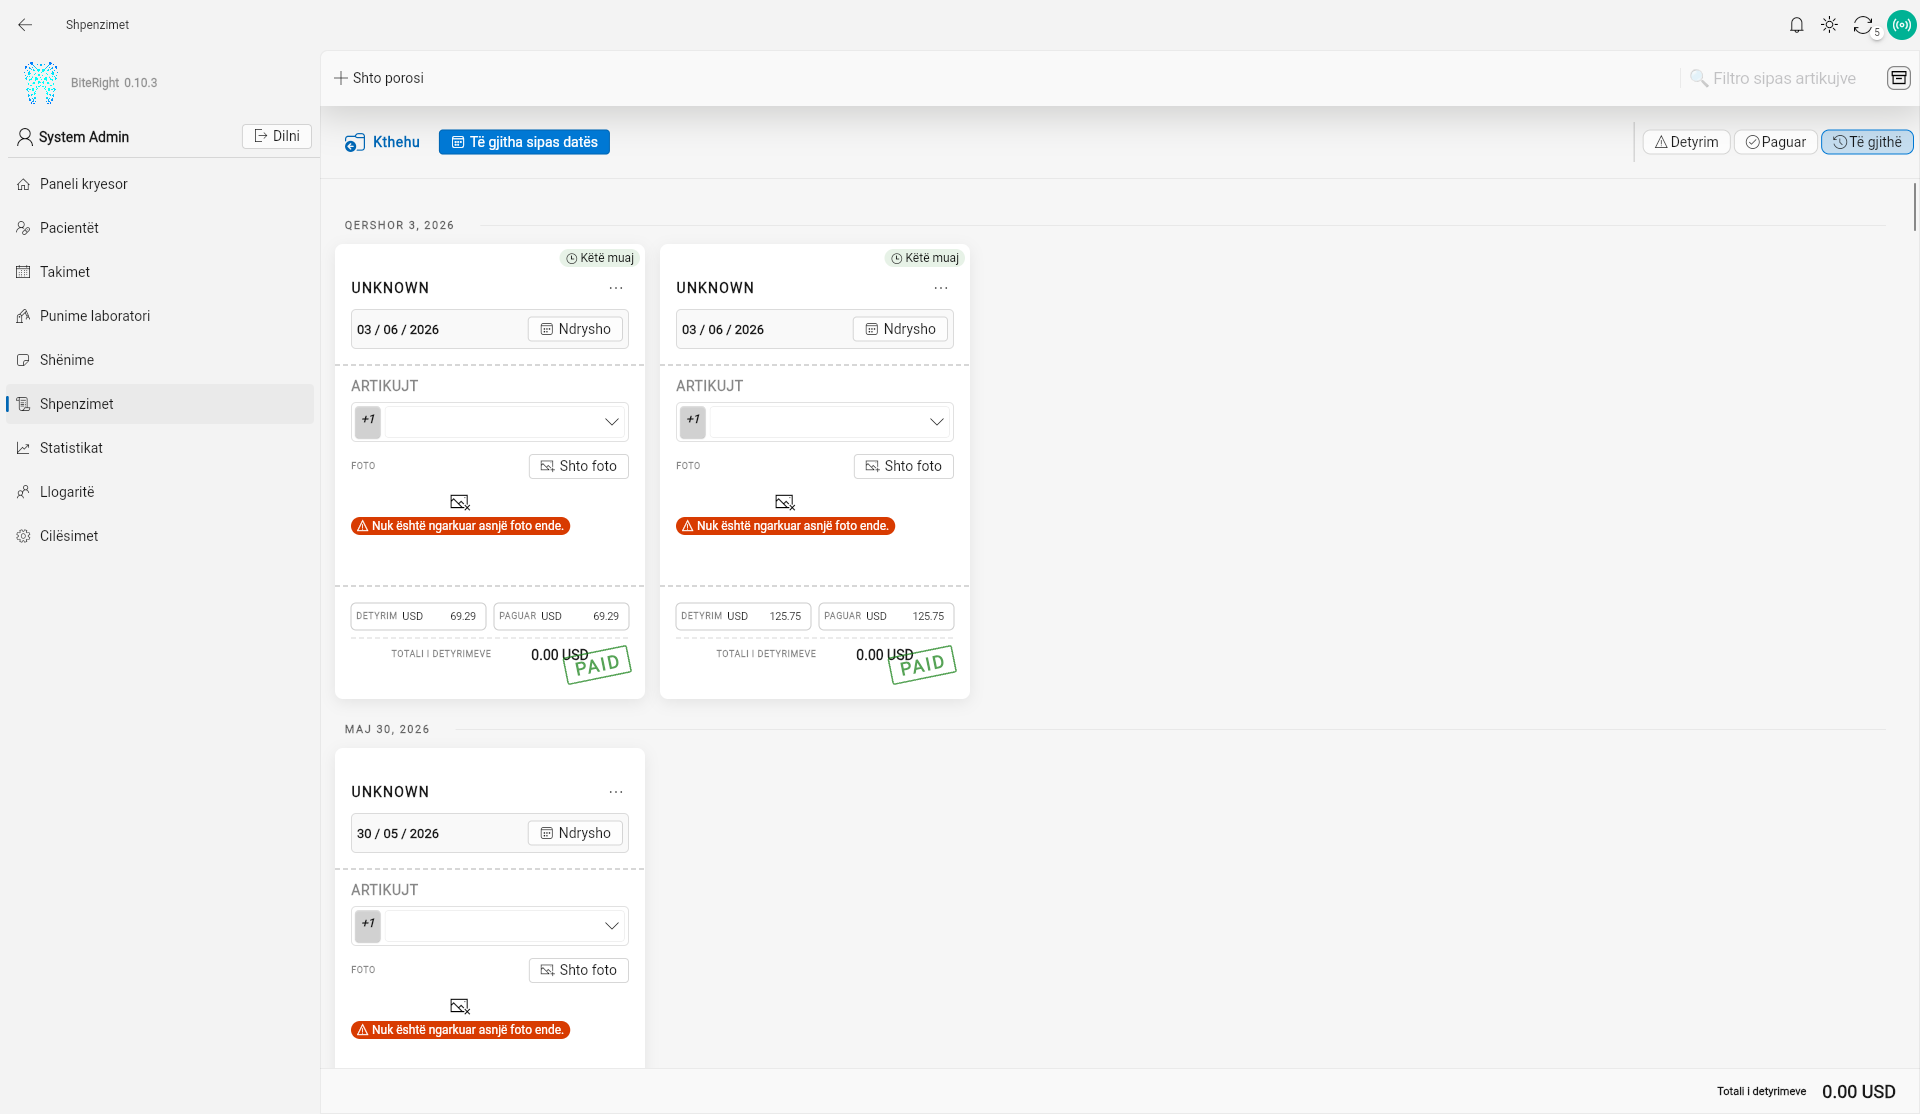Click the Dilni logout button
Screen dimensions: 1920x1114
click(277, 137)
